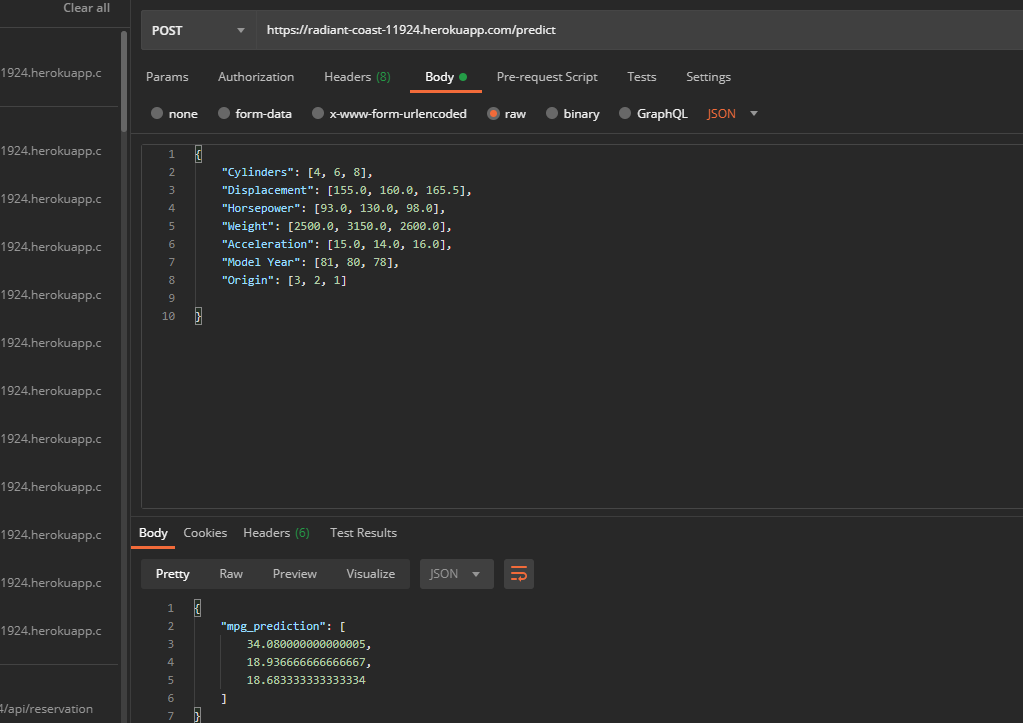Open the Test Results tab

pos(363,532)
